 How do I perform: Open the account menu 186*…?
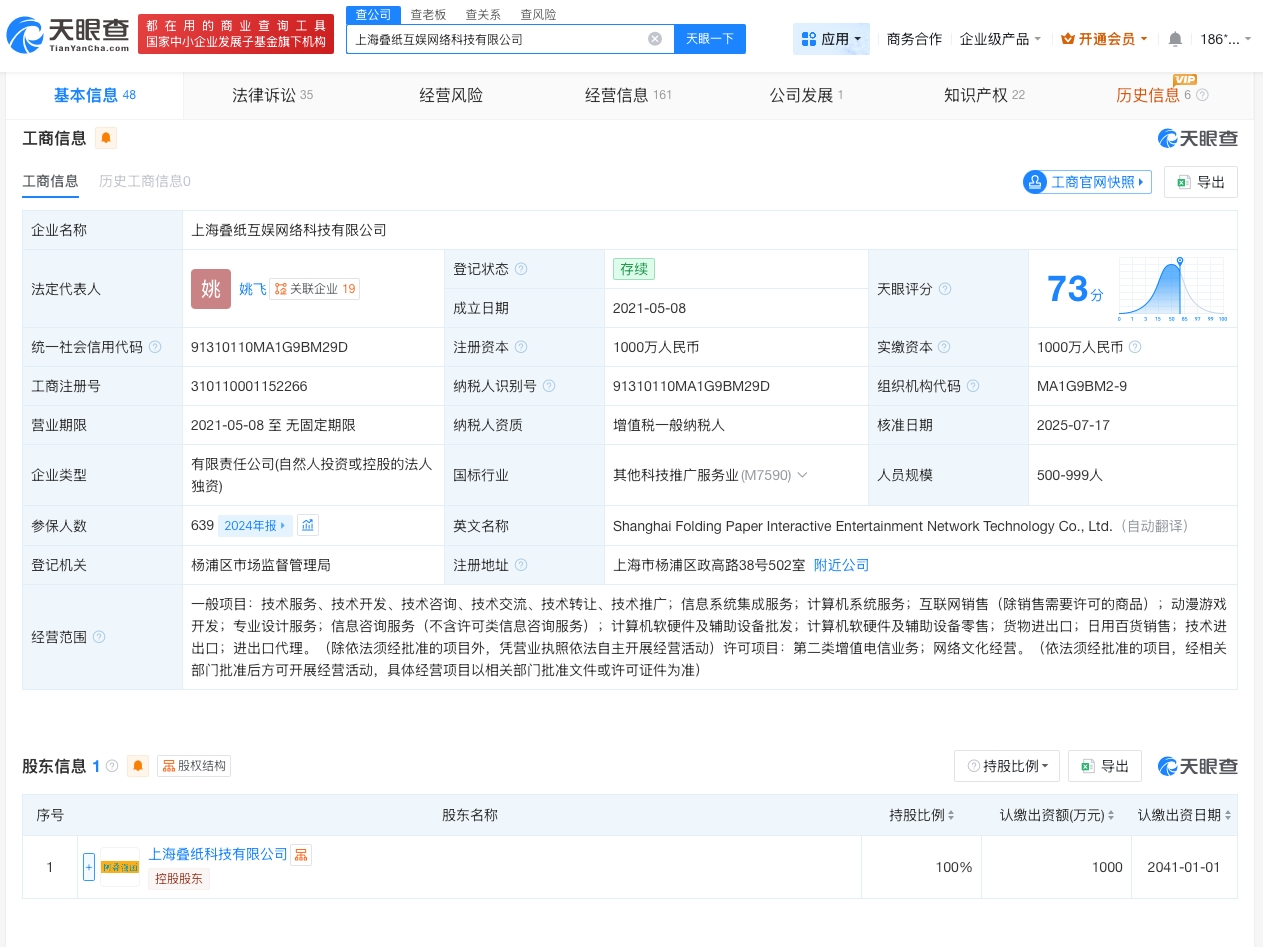[1226, 39]
